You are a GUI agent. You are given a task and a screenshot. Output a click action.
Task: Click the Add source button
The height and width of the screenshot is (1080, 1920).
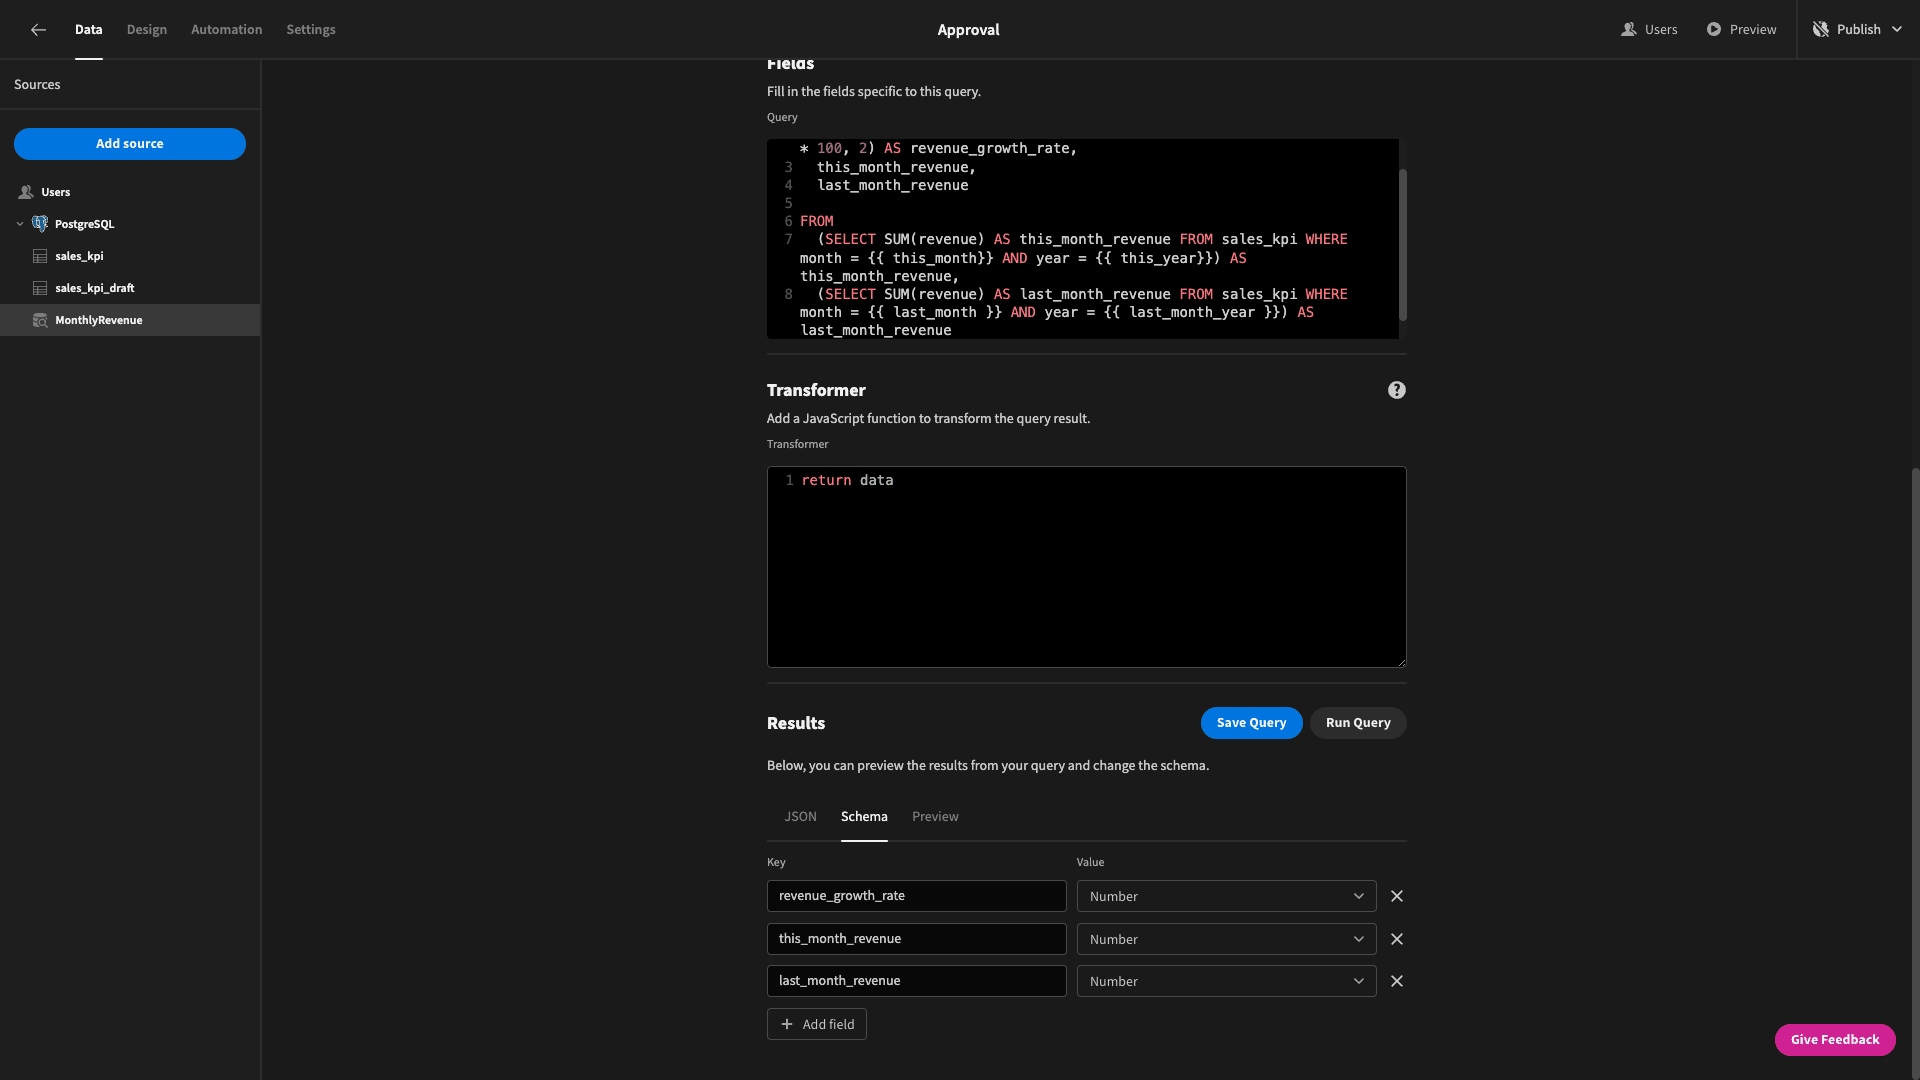click(130, 144)
